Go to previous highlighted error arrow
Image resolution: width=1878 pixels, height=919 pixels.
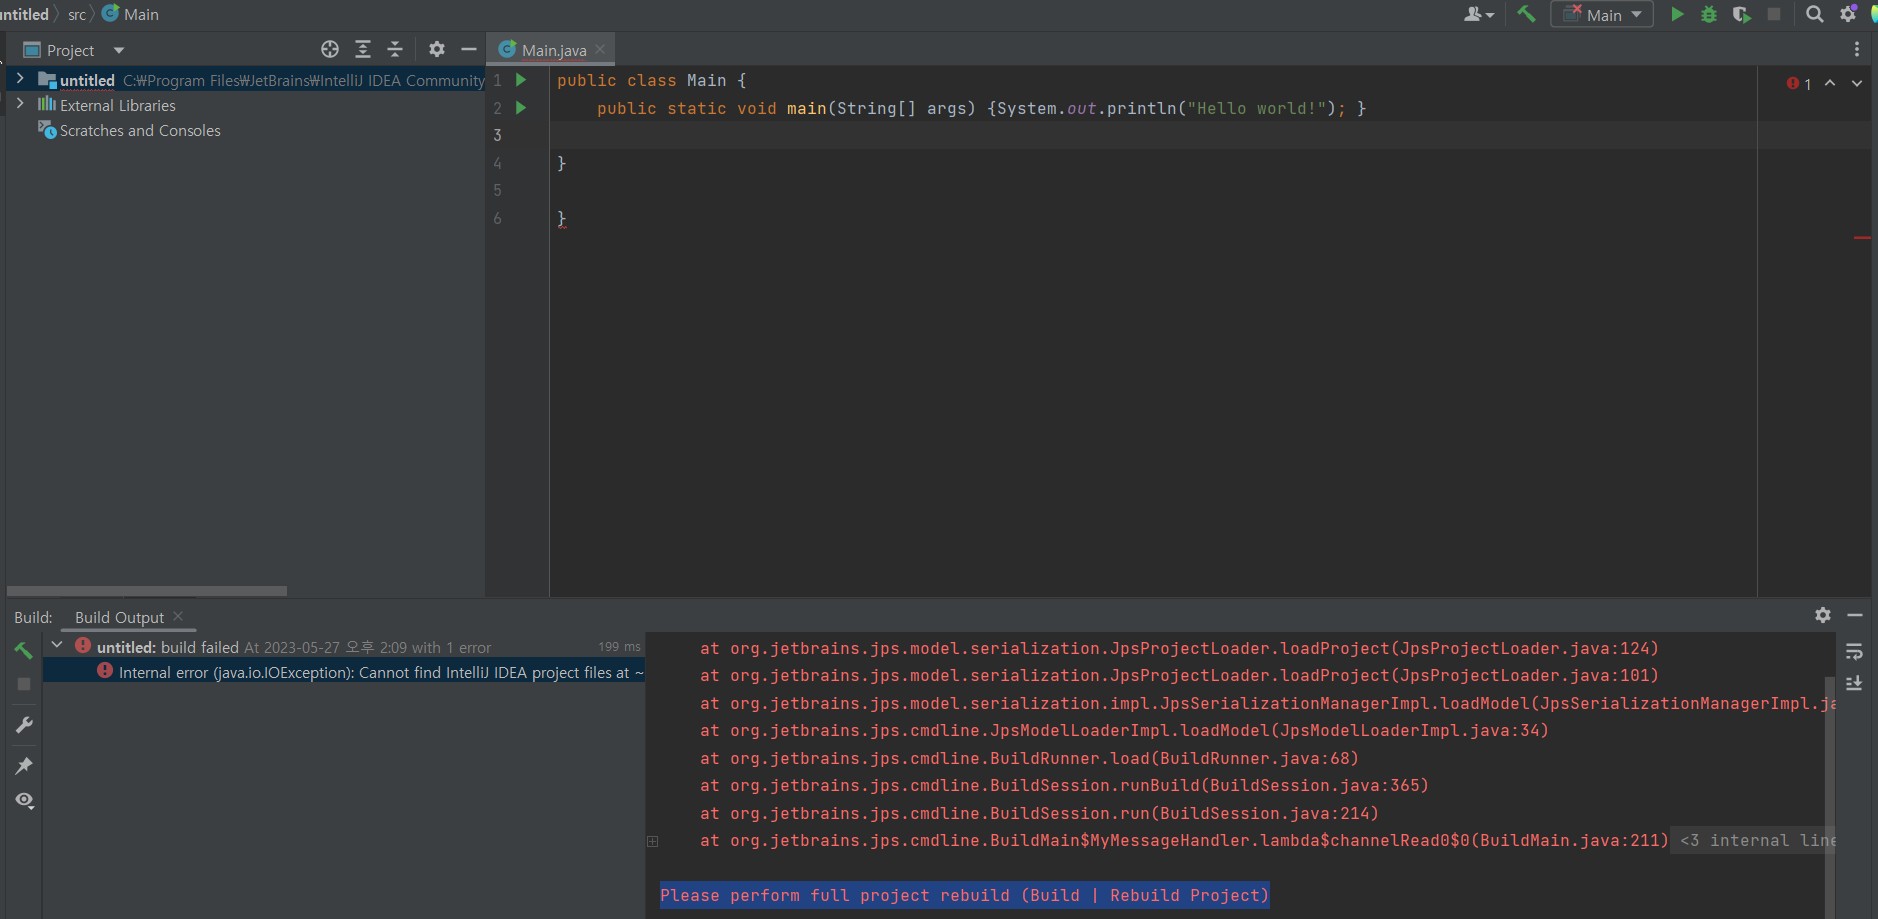tap(1830, 83)
